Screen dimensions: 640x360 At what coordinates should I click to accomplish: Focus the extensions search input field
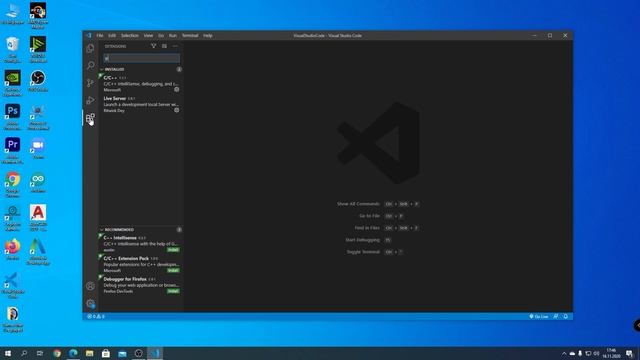pos(141,58)
